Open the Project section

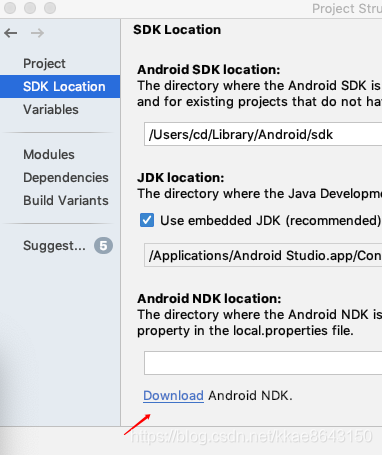[44, 63]
